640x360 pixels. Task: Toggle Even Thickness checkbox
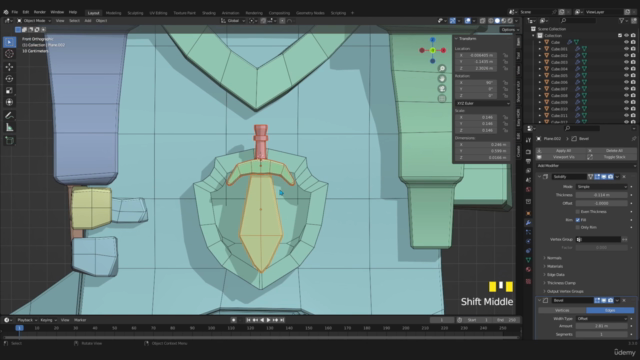point(578,211)
